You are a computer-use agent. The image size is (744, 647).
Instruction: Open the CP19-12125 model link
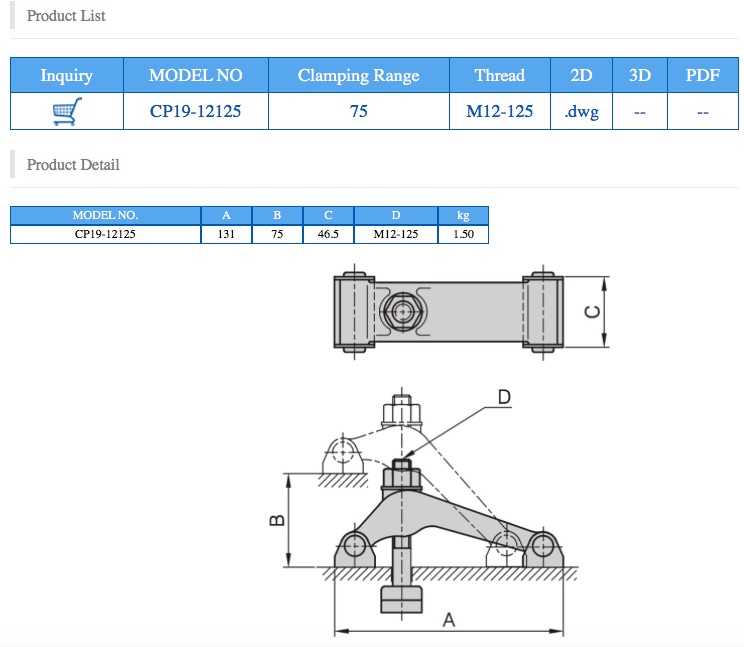pyautogui.click(x=195, y=111)
